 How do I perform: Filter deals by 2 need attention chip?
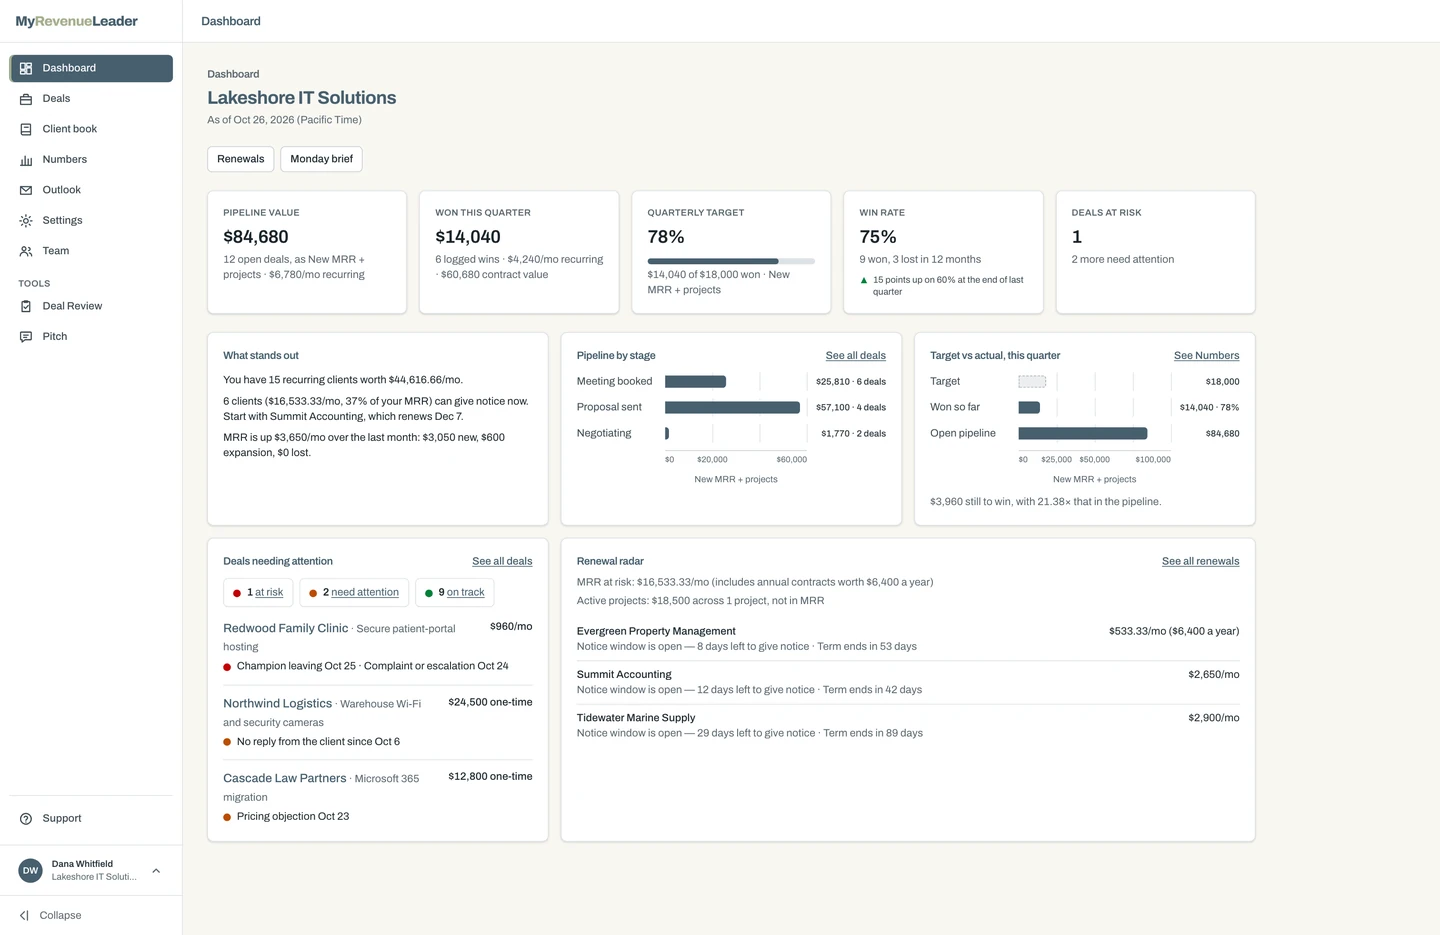point(354,593)
